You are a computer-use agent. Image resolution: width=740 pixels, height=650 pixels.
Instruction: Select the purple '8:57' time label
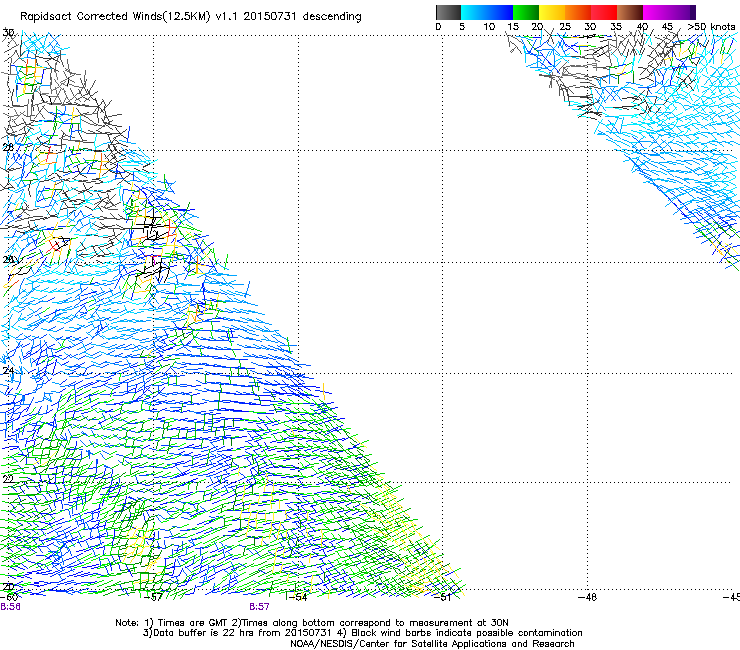tap(259, 607)
